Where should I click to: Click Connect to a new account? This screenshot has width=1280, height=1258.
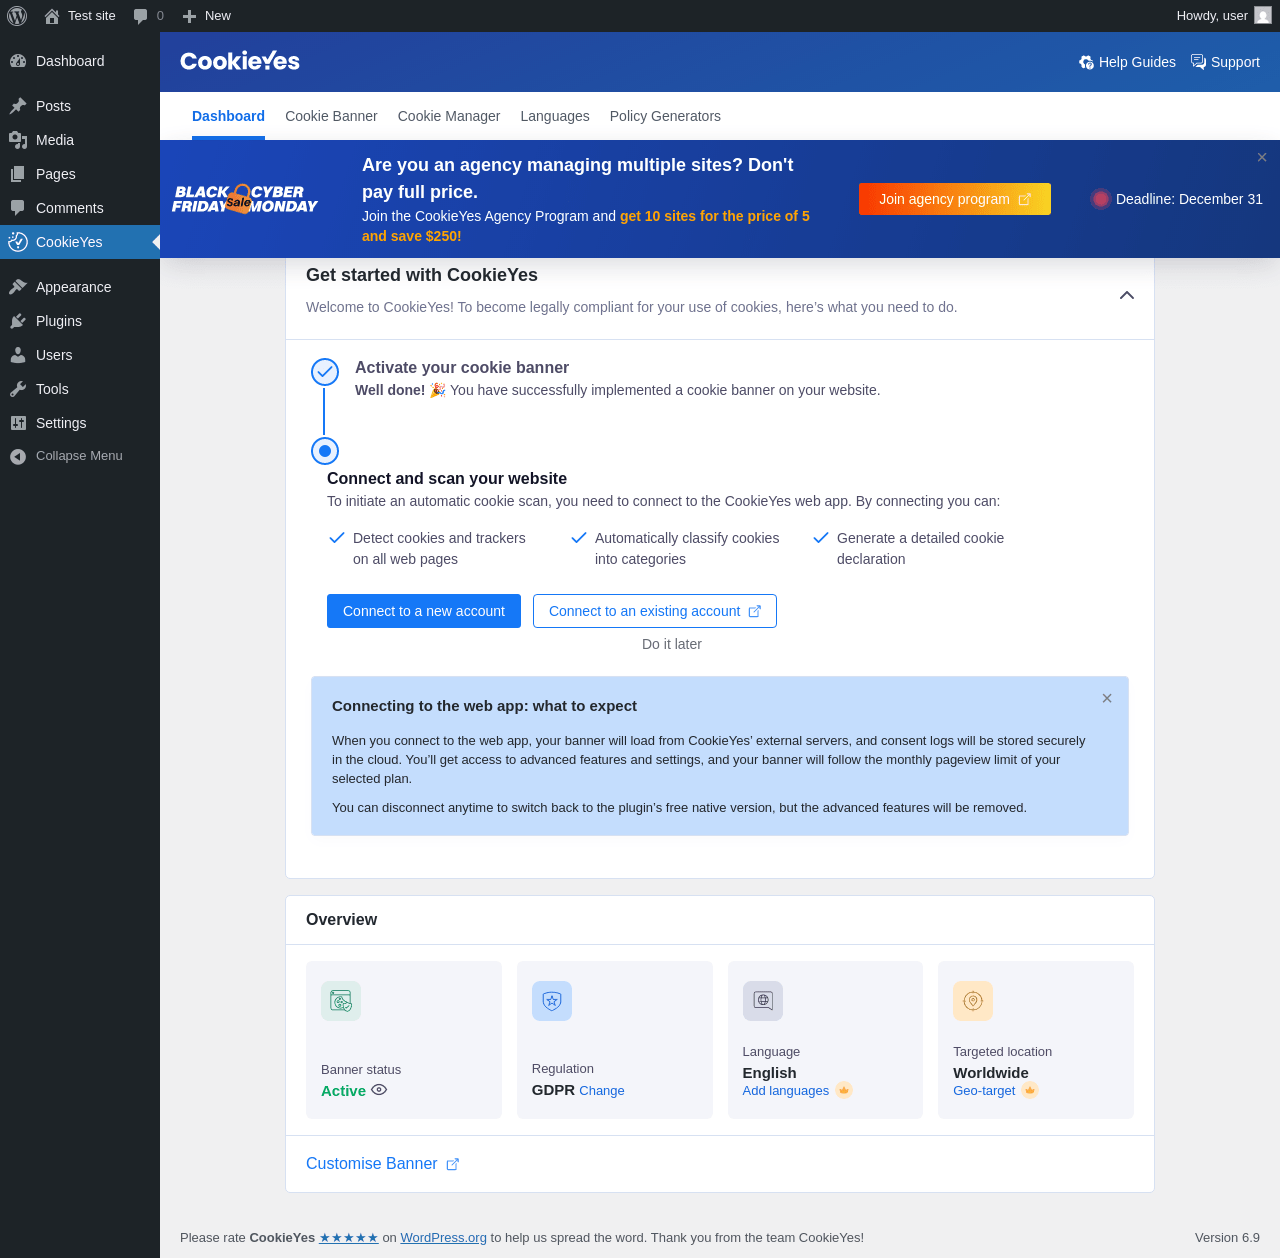(x=424, y=611)
